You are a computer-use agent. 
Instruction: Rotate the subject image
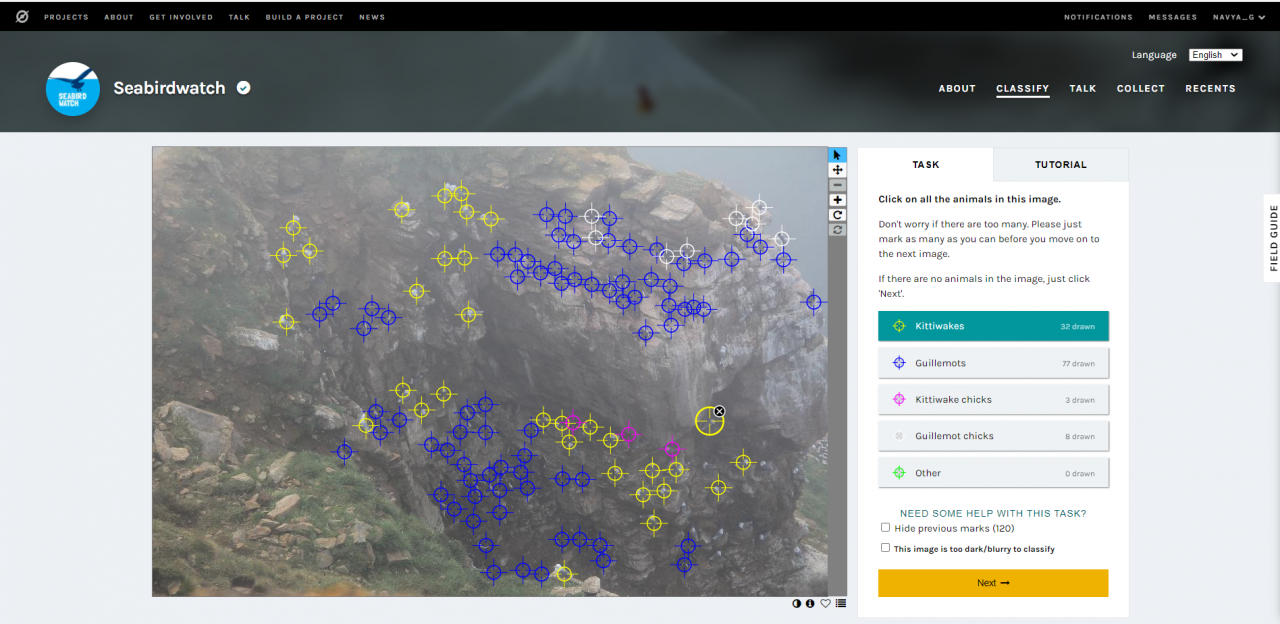pyautogui.click(x=837, y=215)
